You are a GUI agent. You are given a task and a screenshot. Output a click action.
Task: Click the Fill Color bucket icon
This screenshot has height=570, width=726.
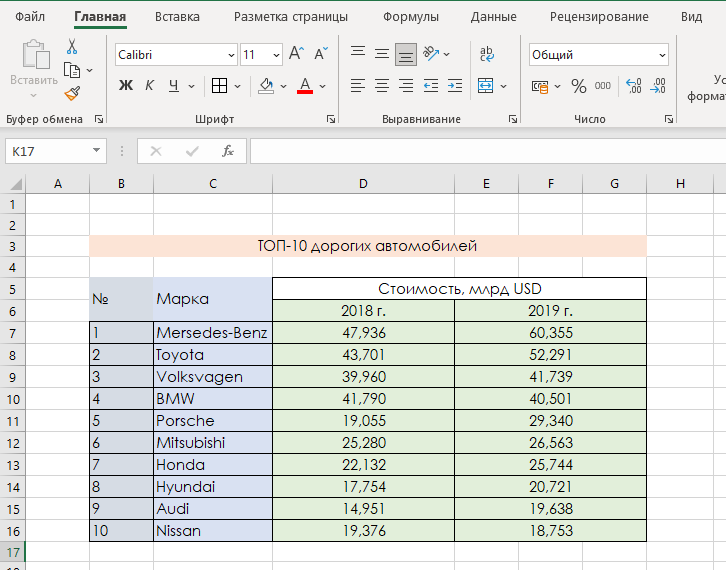tap(266, 86)
